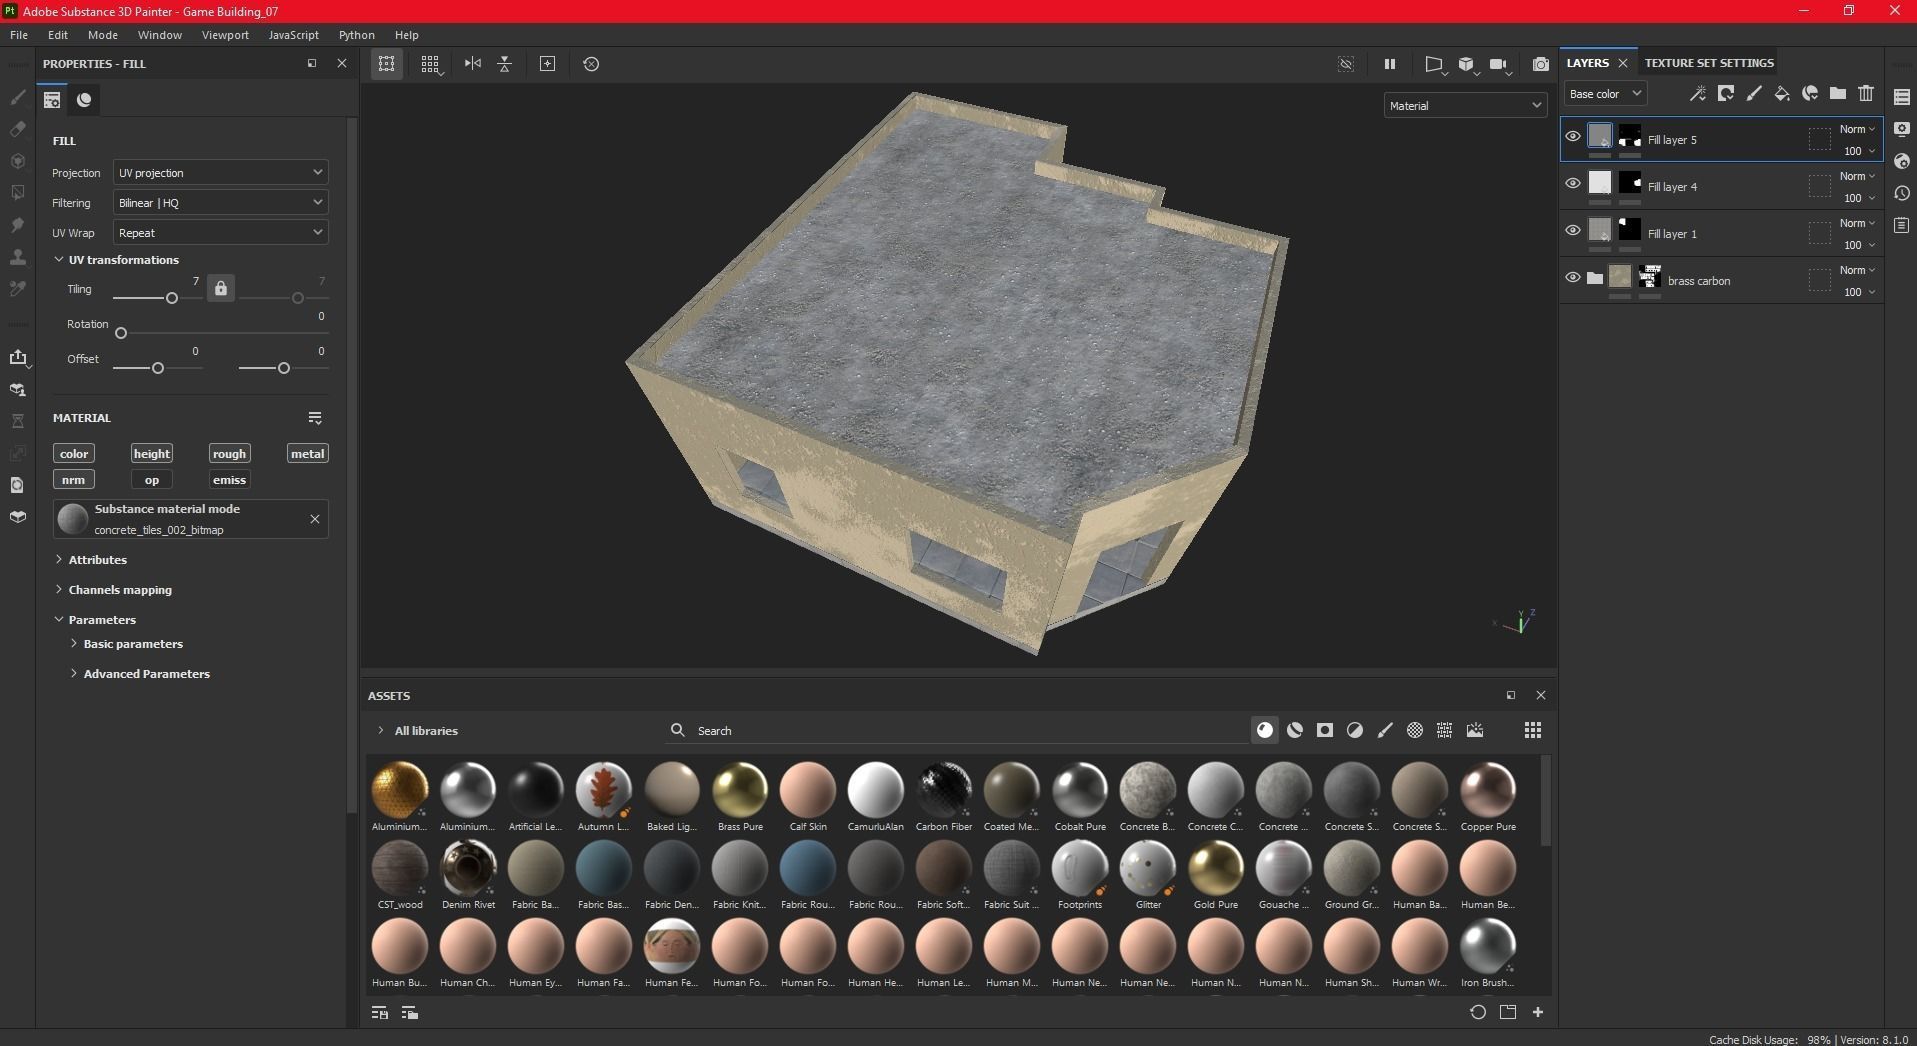Viewport: 1917px width, 1046px height.
Task: Open the History panel icon on right dock
Action: point(1902,193)
